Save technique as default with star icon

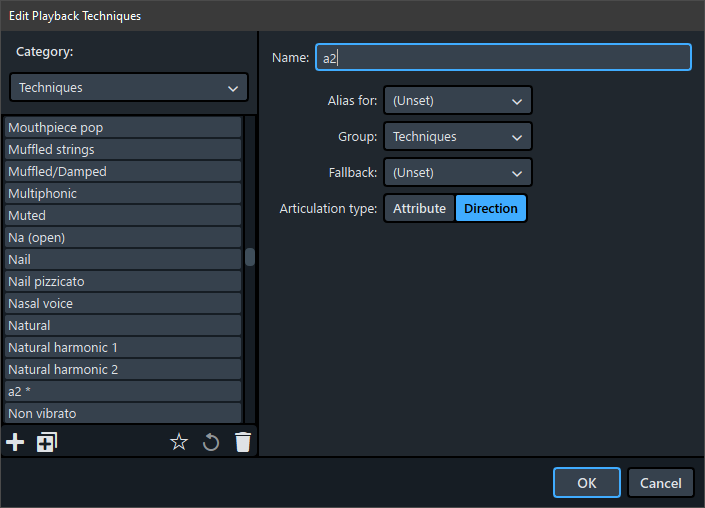pos(179,442)
